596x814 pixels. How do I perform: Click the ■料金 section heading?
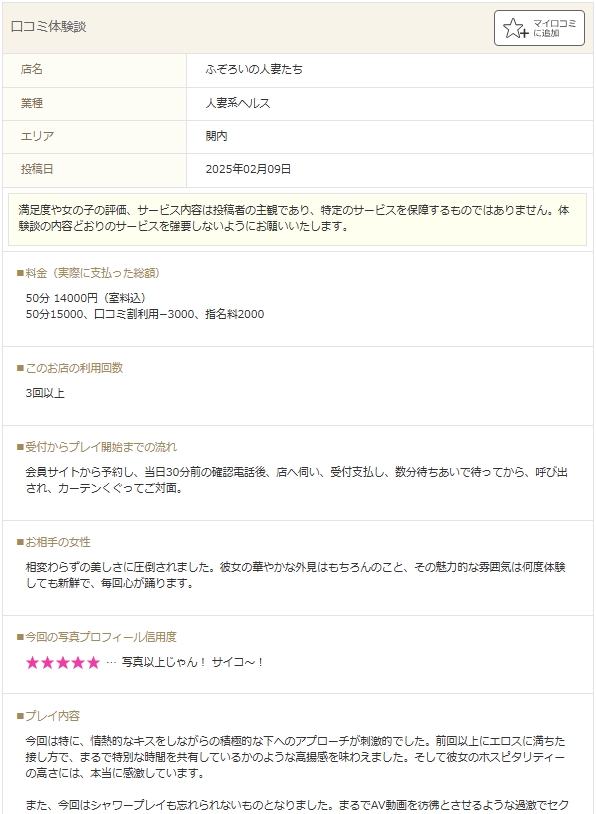coord(88,273)
